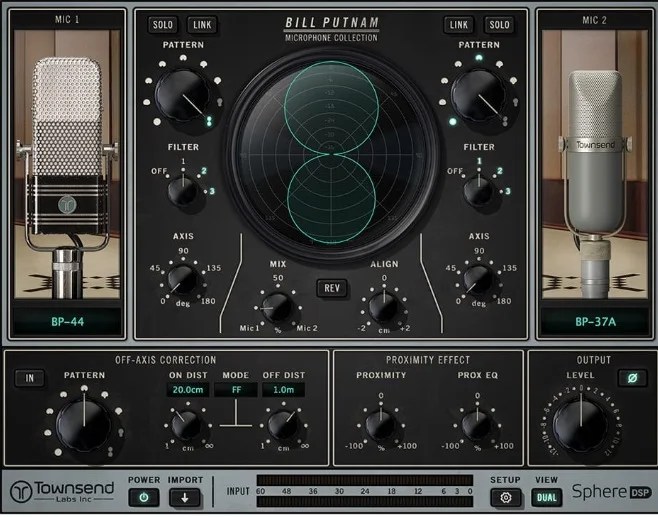Click the Off-Axis Correction PATTERN knob

coord(84,426)
